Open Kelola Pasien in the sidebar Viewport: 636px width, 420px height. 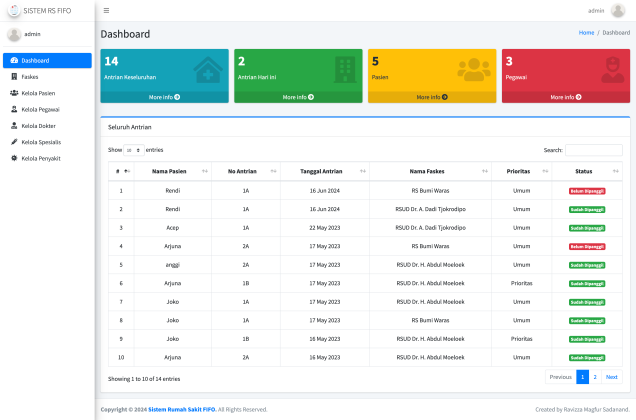click(38, 93)
